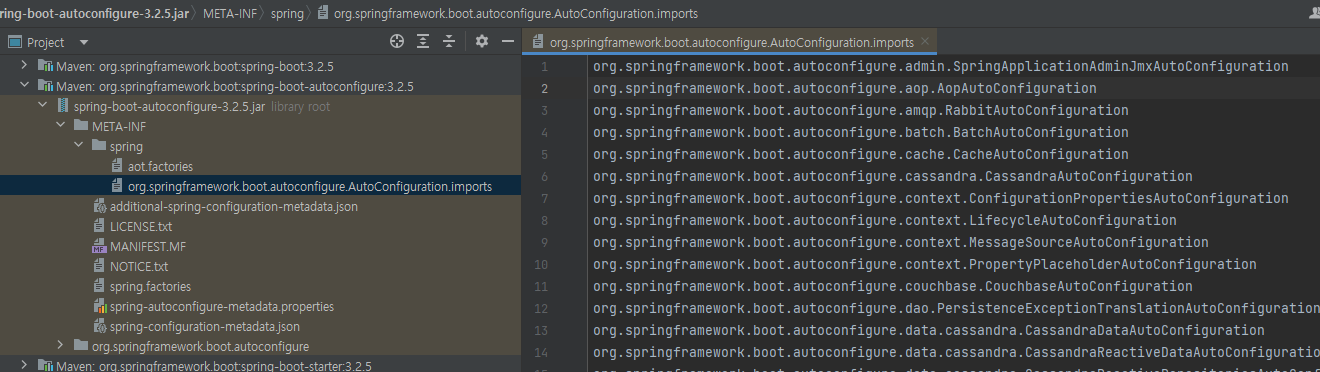1320x372 pixels.
Task: Expand Maven spring-boot-starter:3.2.5 node
Action: tap(24, 366)
